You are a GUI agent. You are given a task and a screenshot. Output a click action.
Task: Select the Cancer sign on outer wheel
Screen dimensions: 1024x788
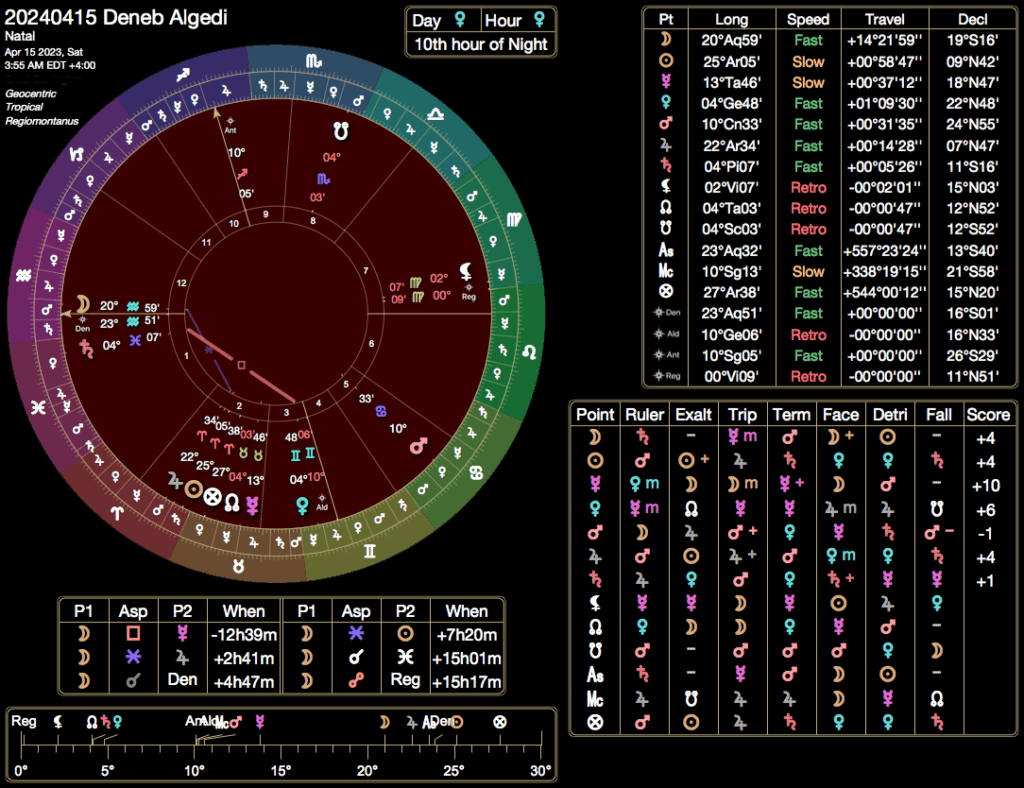pos(476,473)
